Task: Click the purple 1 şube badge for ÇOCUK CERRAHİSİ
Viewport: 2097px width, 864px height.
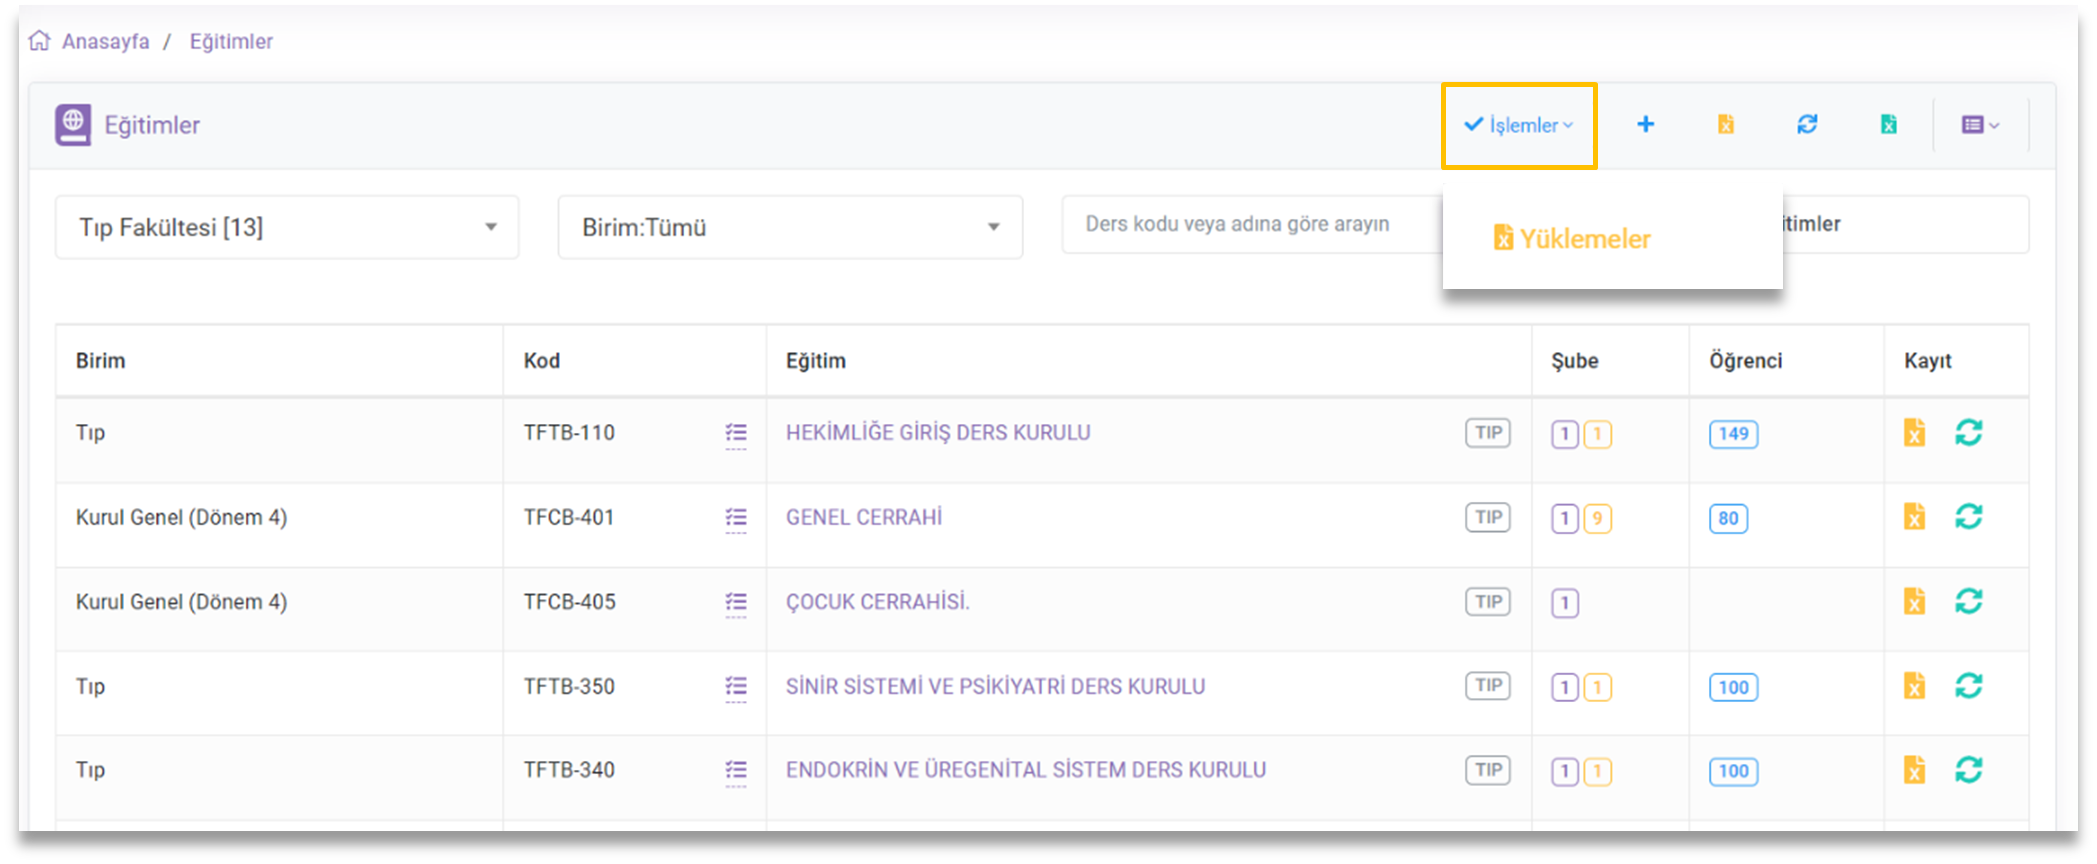Action: click(x=1565, y=604)
